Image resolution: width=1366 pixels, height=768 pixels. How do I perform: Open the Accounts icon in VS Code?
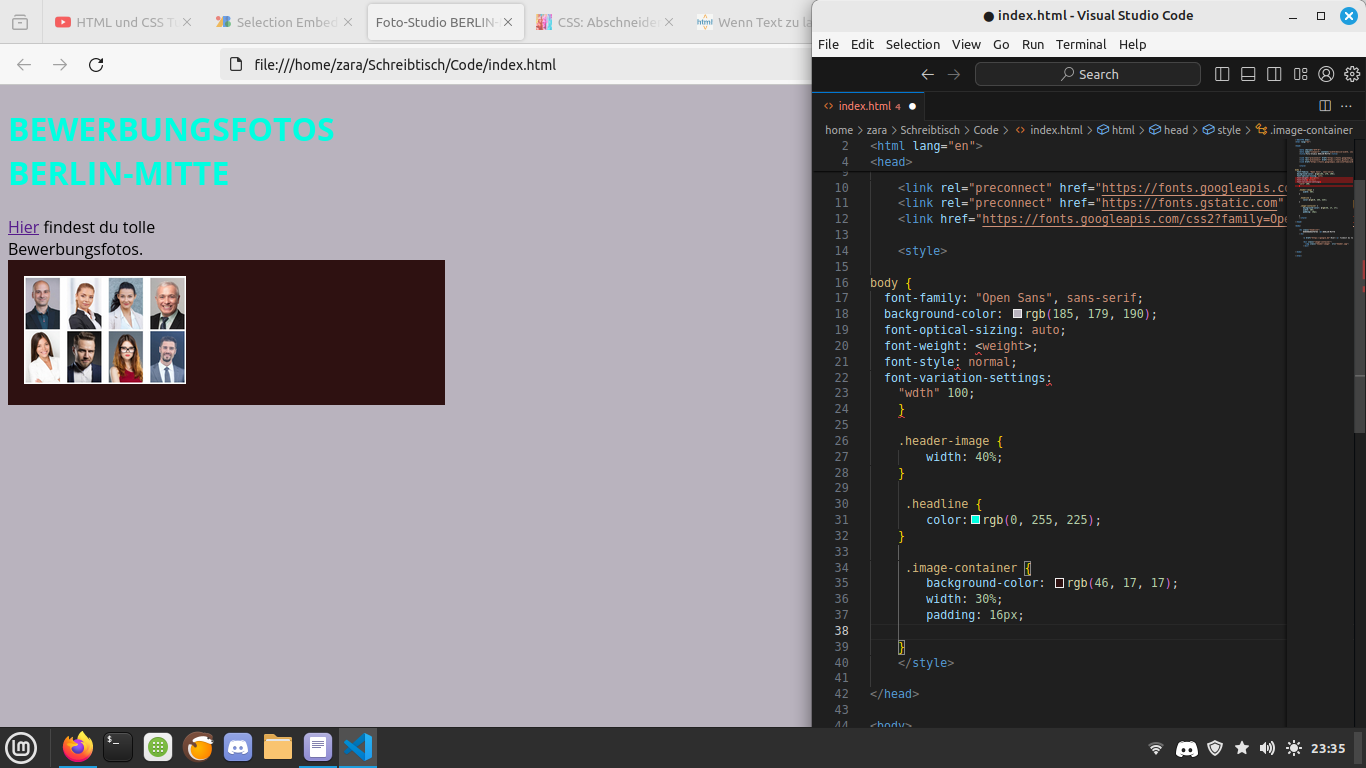tap(1326, 74)
